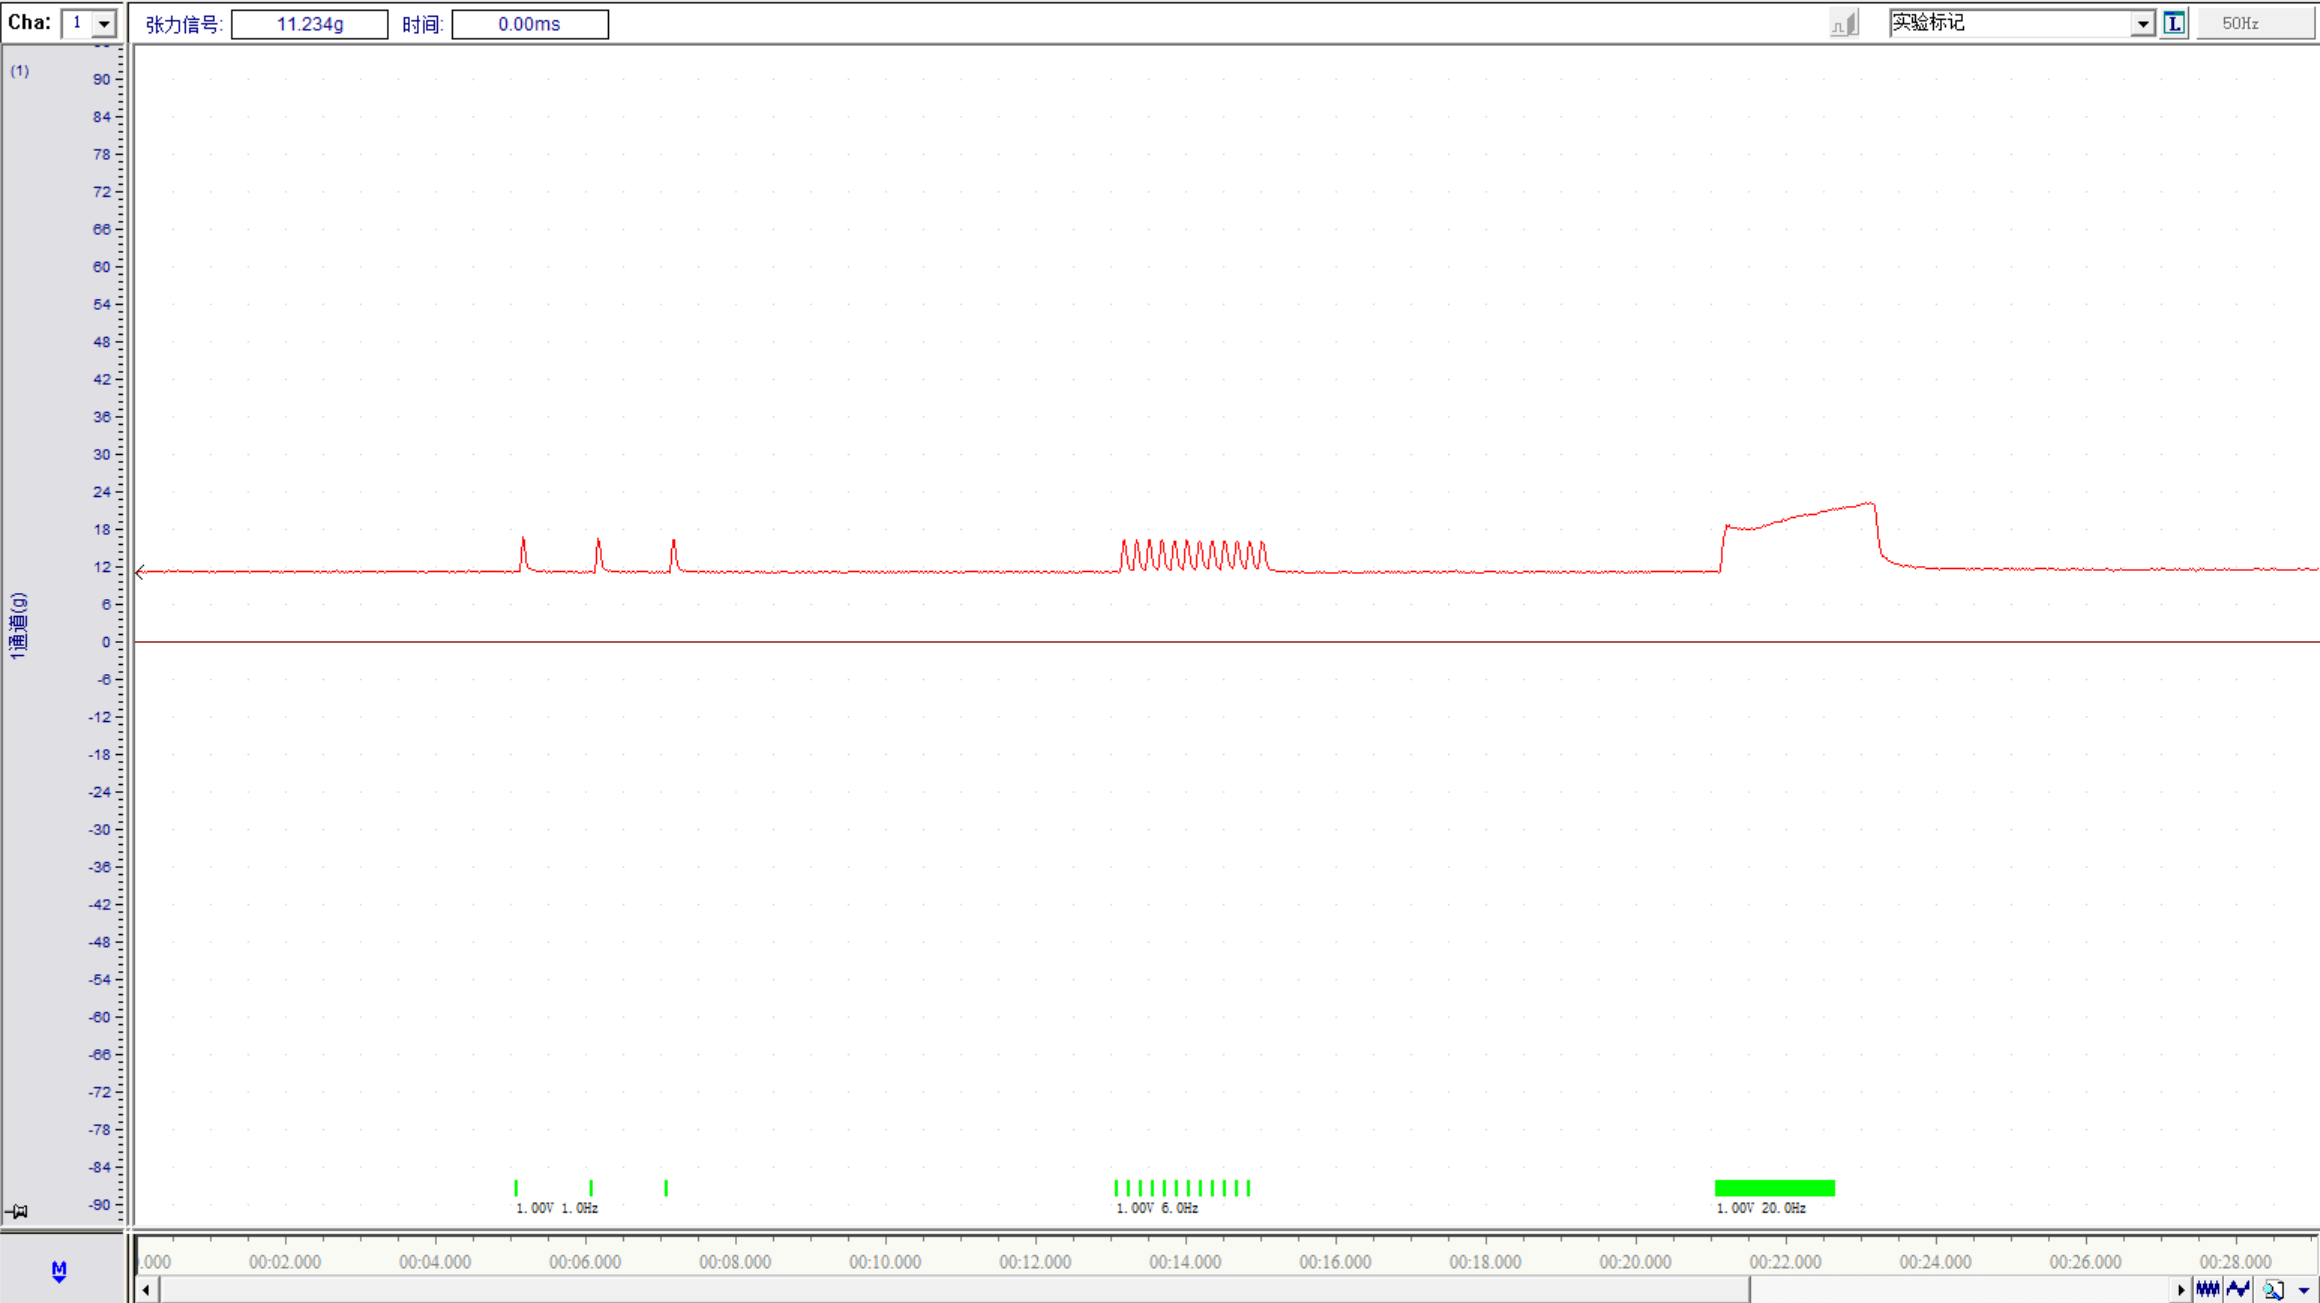Click the right scroll arrow of timeline scrollbar
The image size is (2320, 1303).
click(2181, 1290)
